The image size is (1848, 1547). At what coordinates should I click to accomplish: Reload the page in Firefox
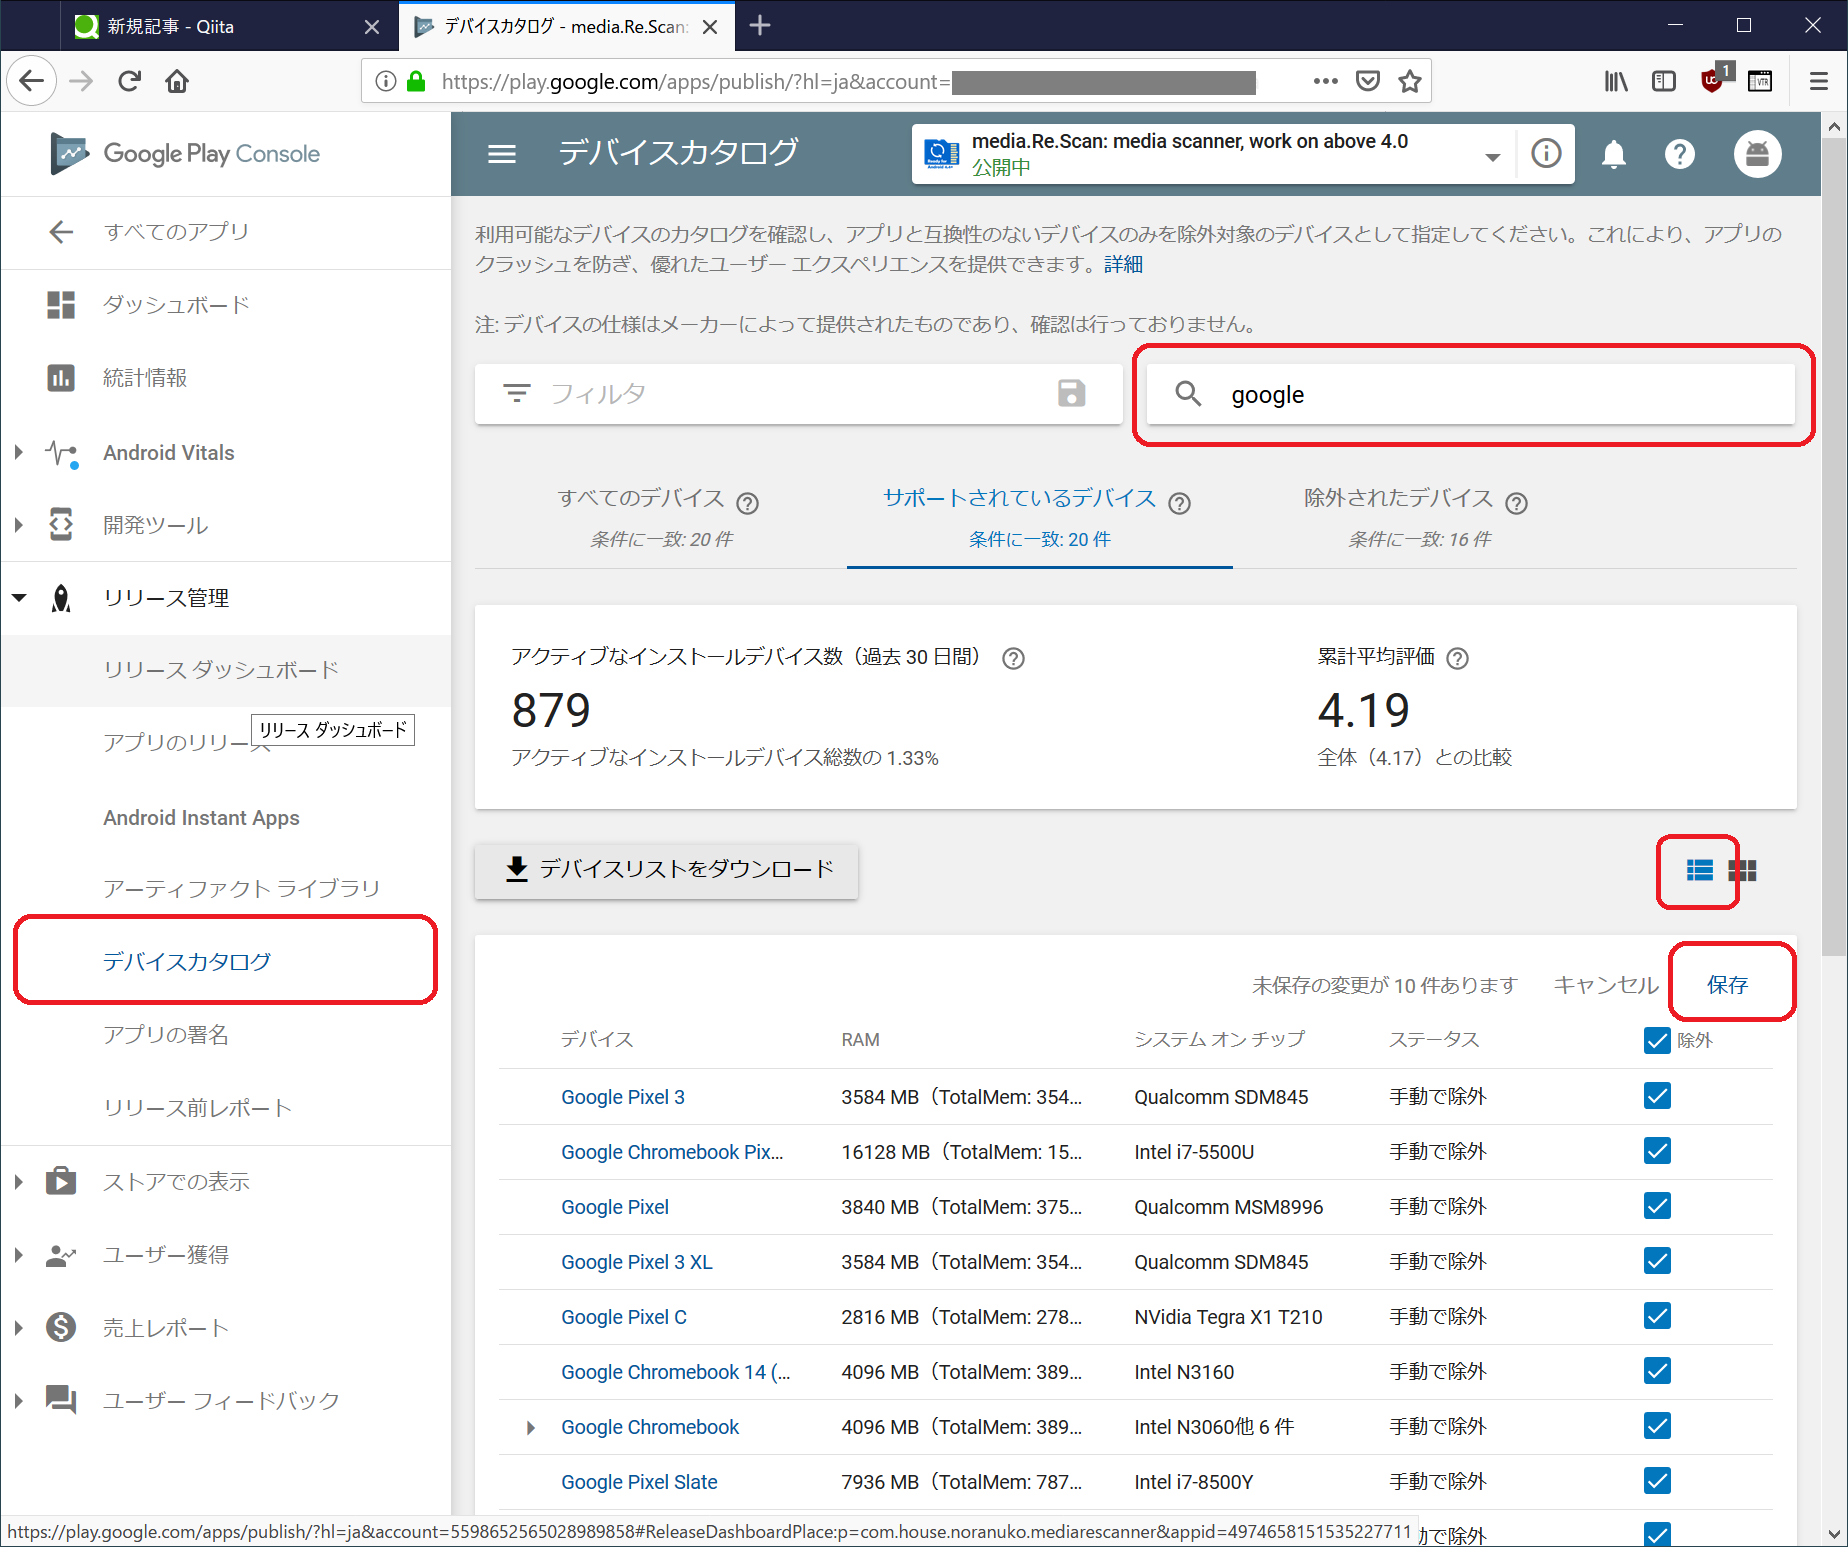coord(129,81)
